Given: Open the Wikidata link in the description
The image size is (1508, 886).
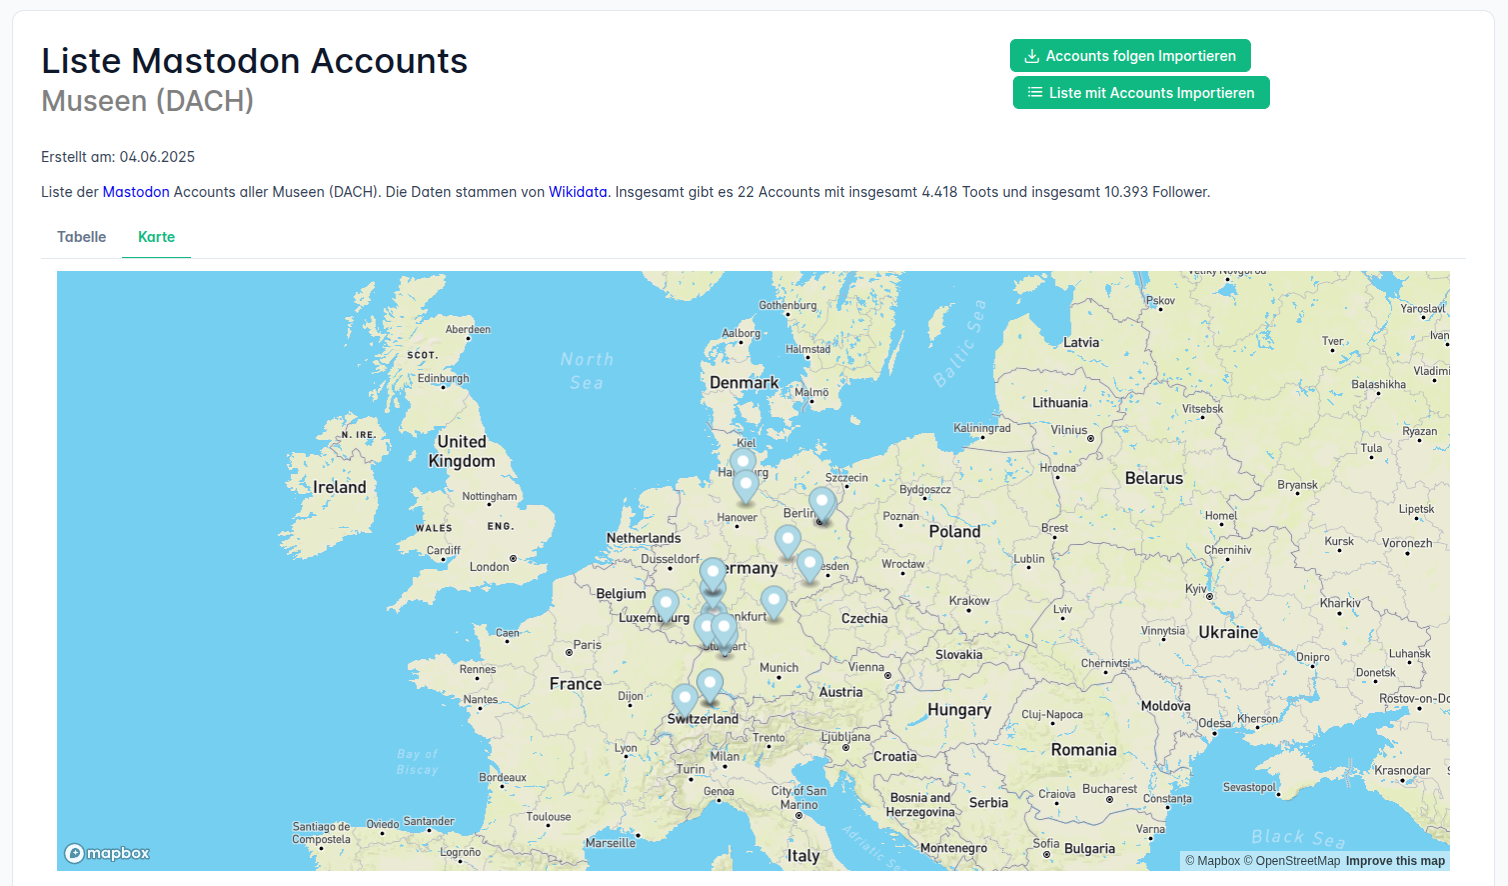Looking at the screenshot, I should [x=578, y=192].
